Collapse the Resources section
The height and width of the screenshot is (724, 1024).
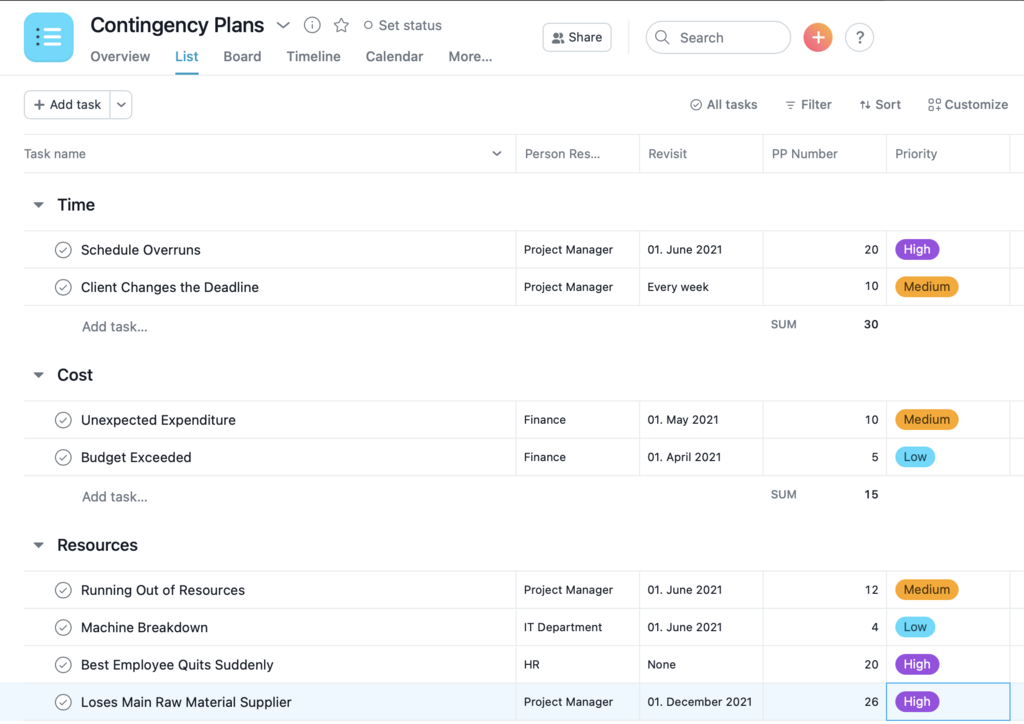[39, 546]
